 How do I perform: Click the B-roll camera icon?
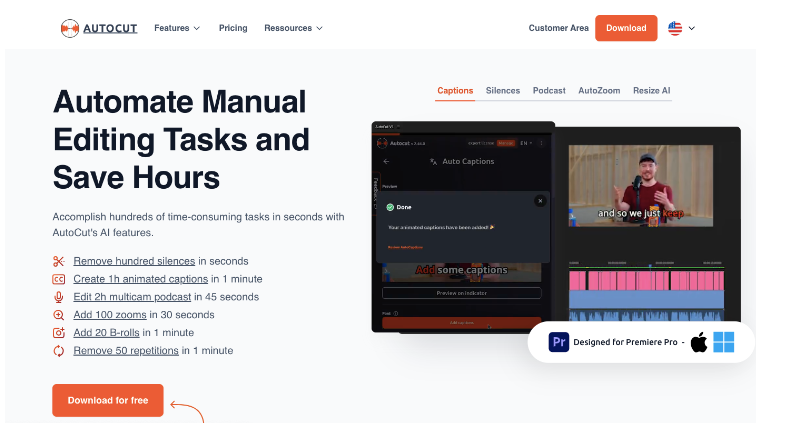[59, 333]
